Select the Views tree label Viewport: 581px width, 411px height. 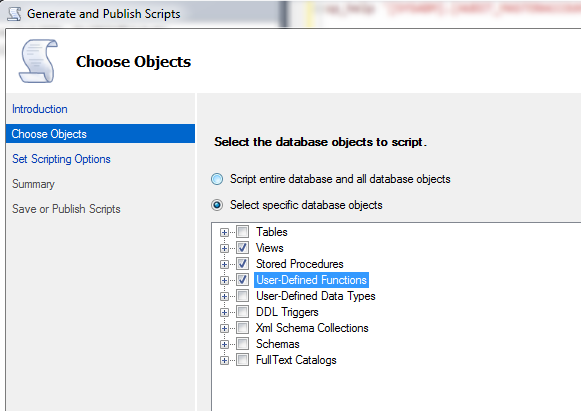tap(270, 248)
